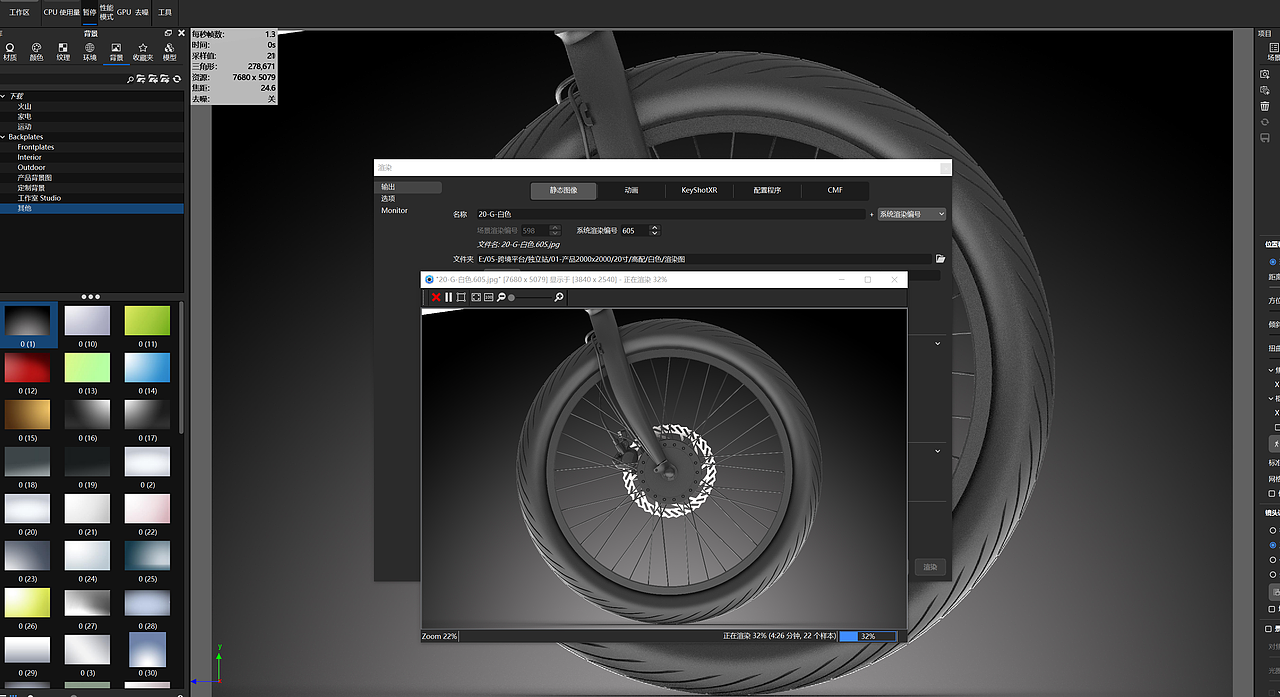Cancel render with the red X icon
Screen dimensions: 1280x697
(436, 297)
